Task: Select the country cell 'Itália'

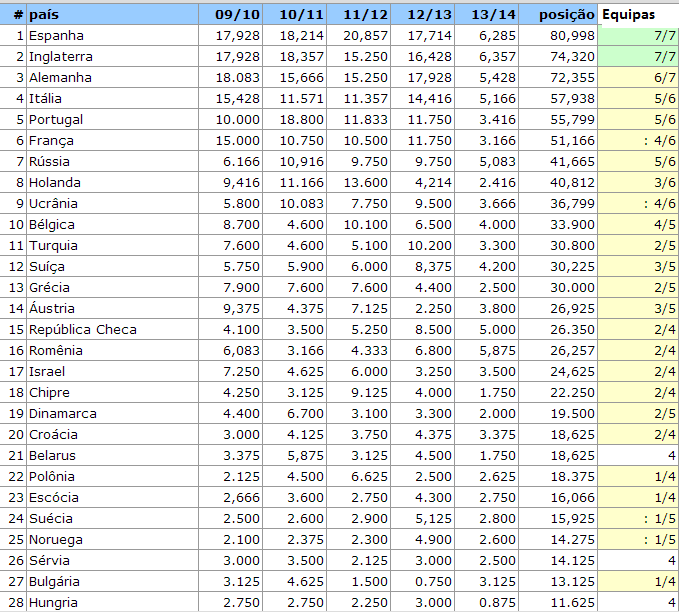Action: coord(112,99)
